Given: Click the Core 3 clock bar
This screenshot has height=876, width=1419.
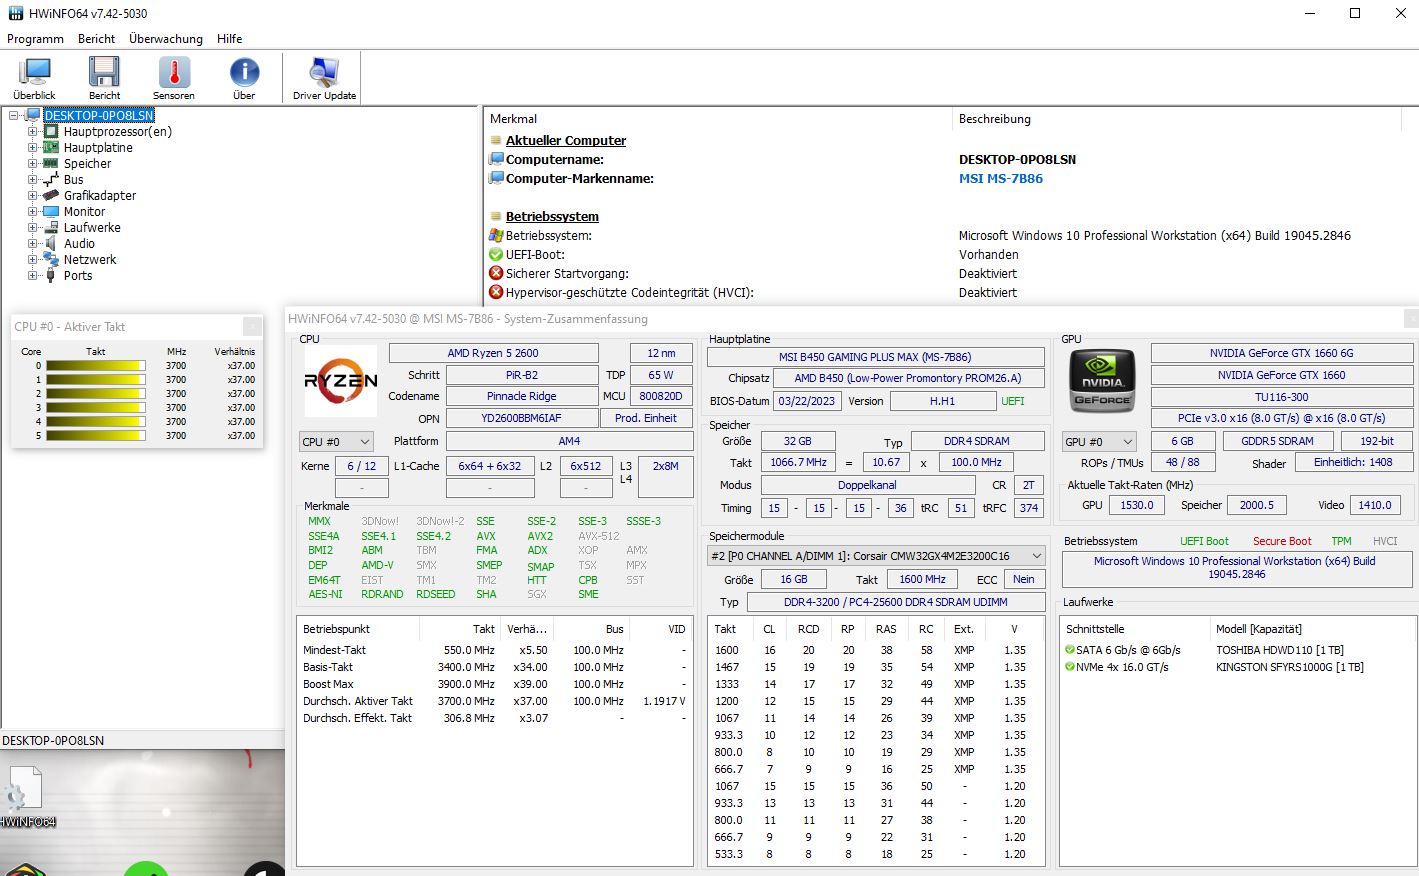Looking at the screenshot, I should pyautogui.click(x=95, y=408).
